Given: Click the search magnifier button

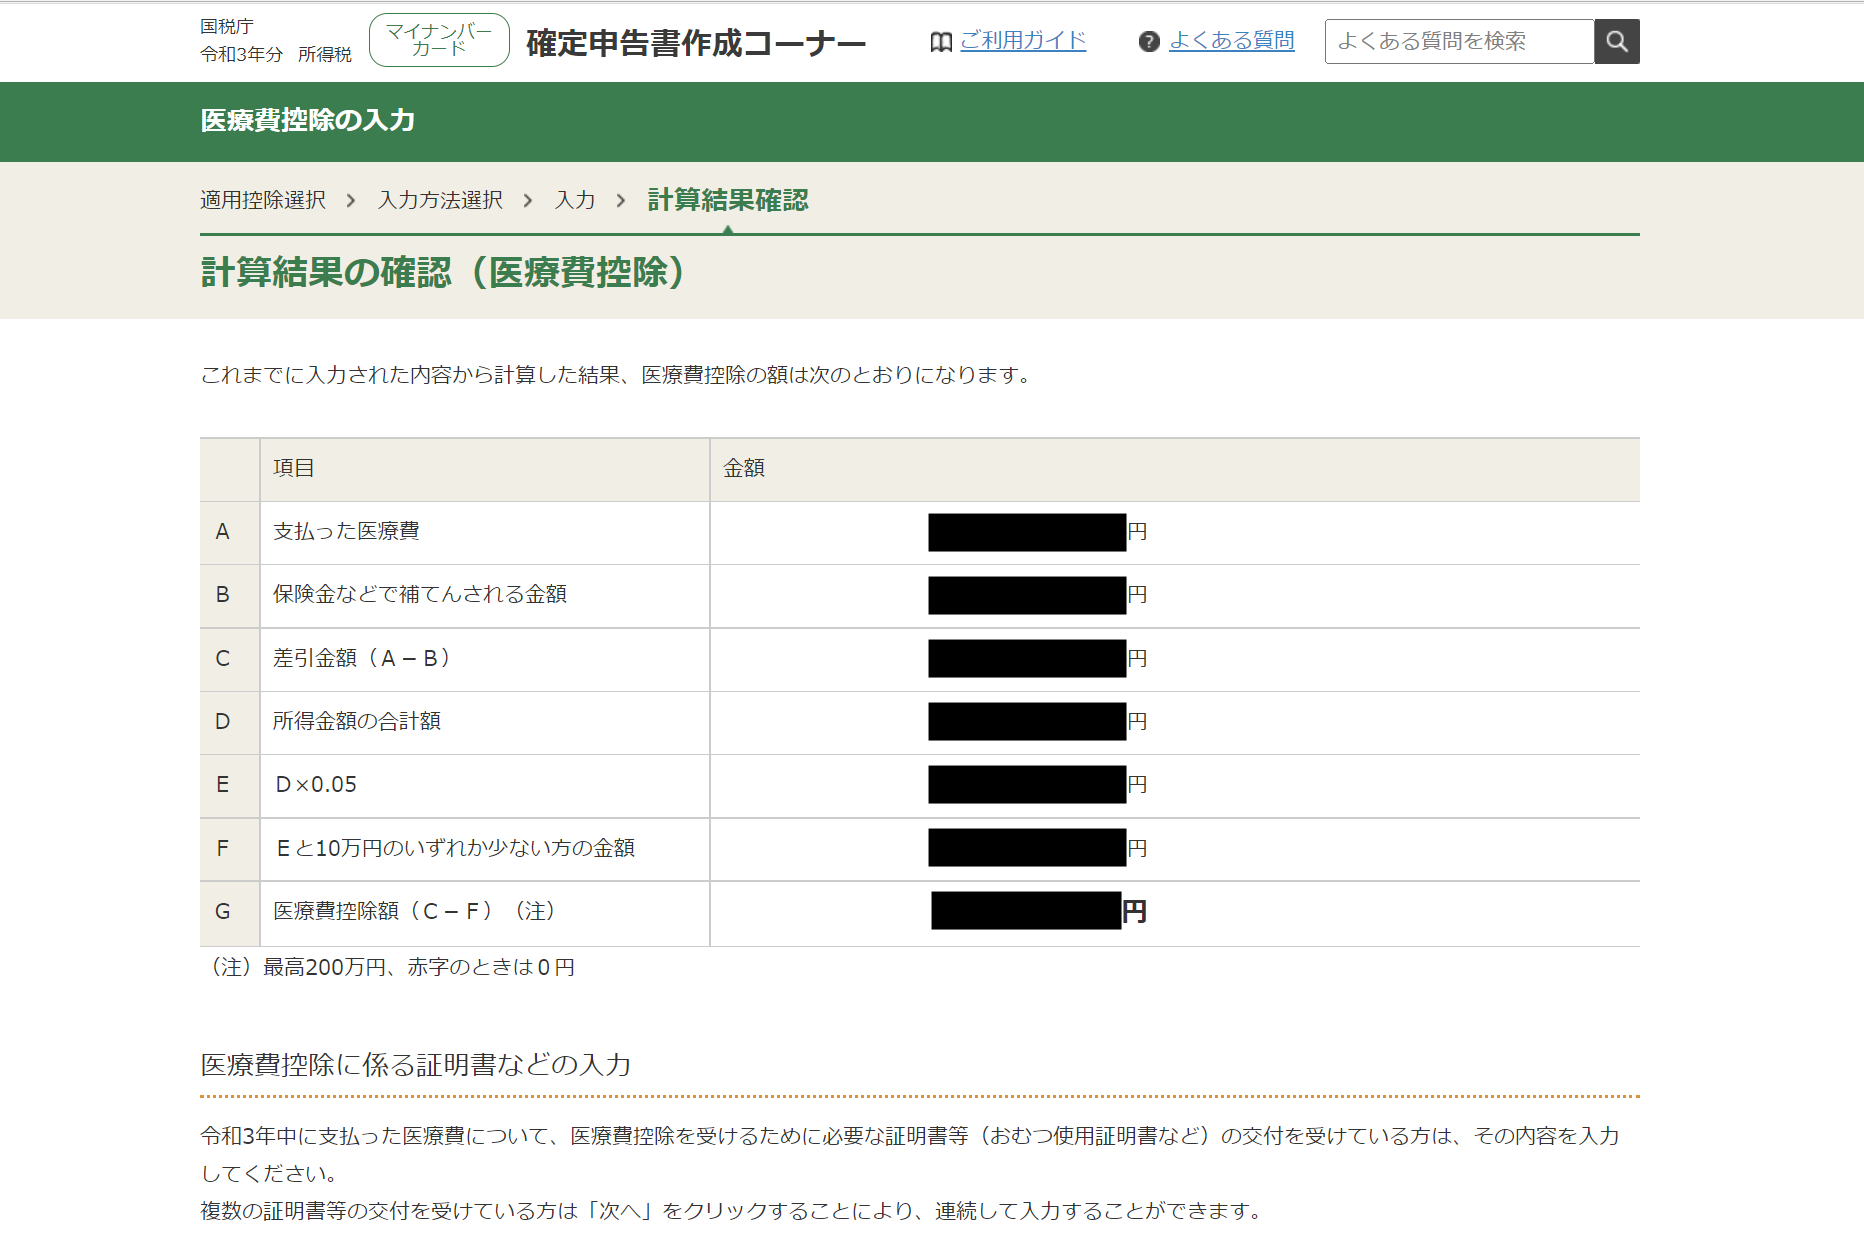Looking at the screenshot, I should pyautogui.click(x=1616, y=41).
